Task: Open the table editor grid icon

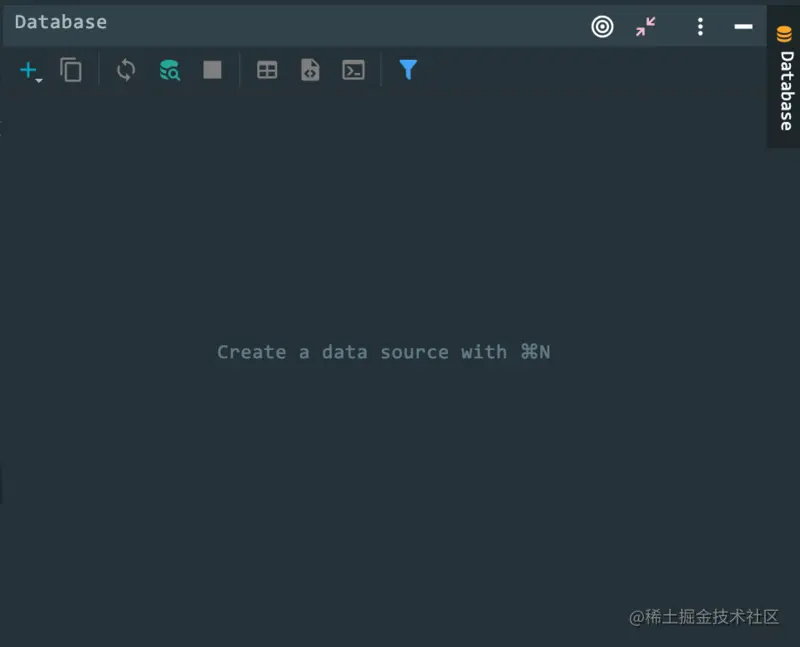Action: point(267,70)
